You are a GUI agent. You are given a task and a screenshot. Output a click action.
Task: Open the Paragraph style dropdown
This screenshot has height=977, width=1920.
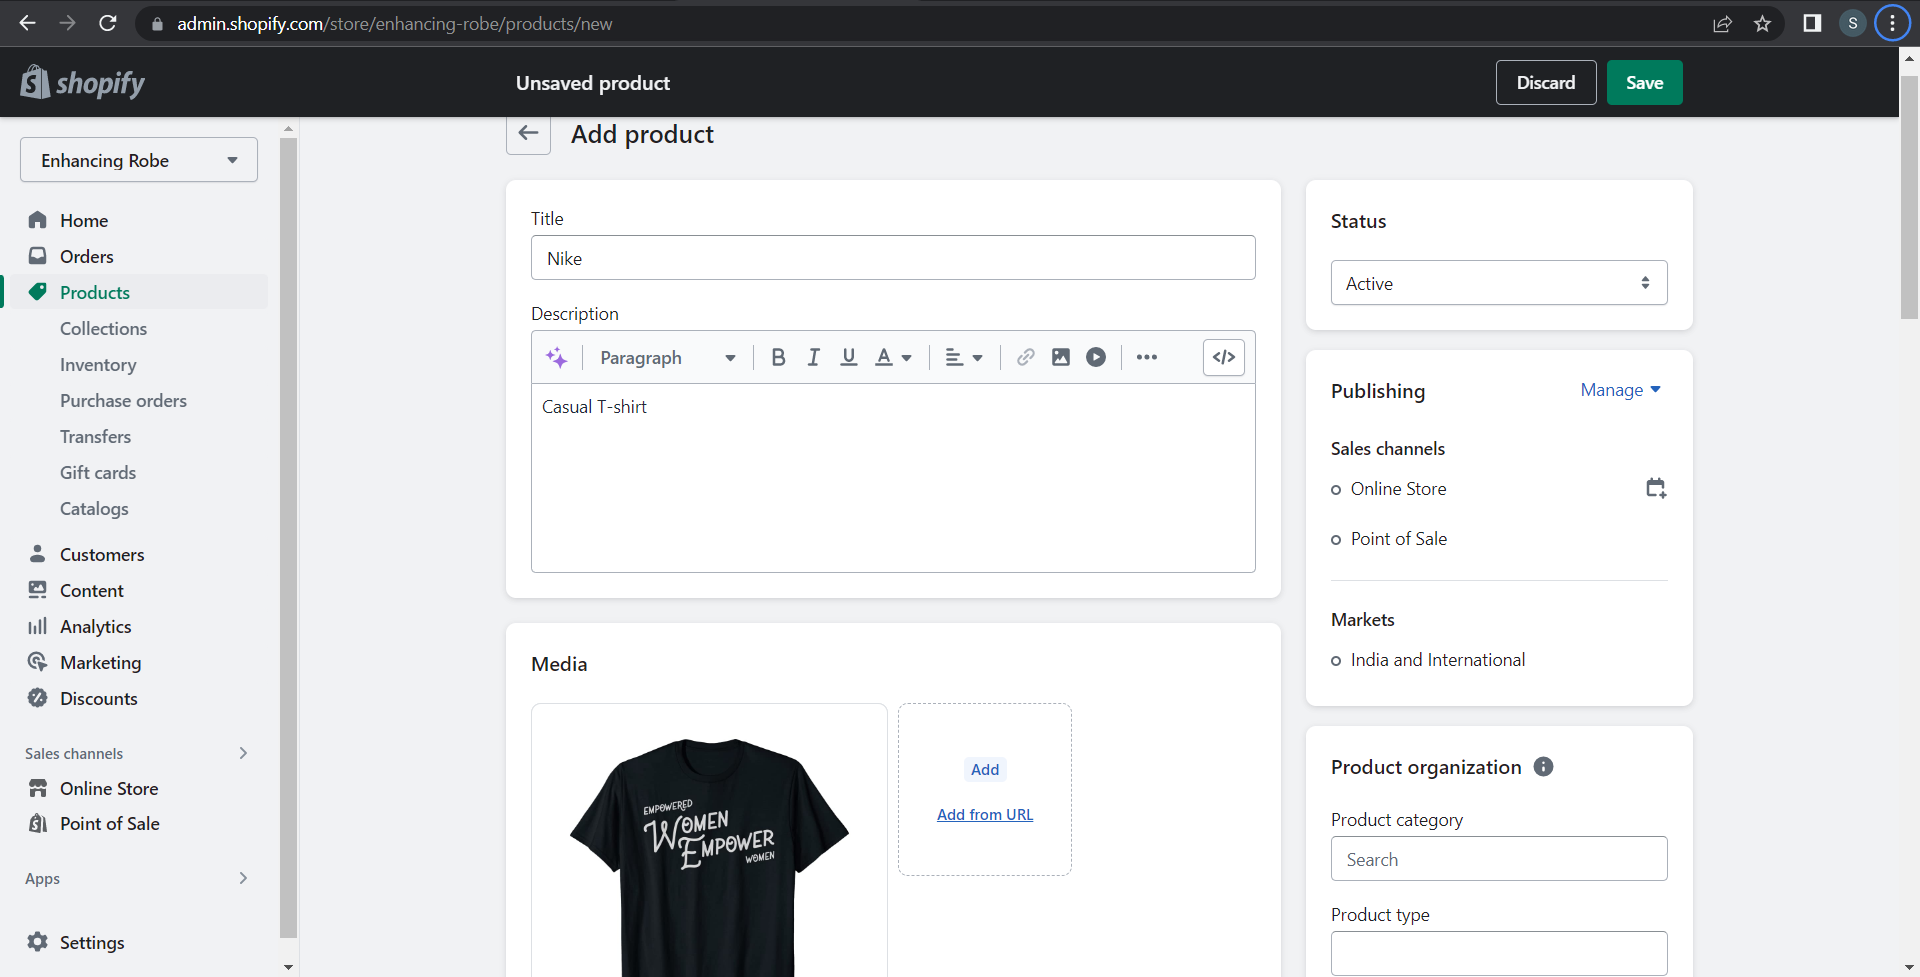tap(668, 357)
